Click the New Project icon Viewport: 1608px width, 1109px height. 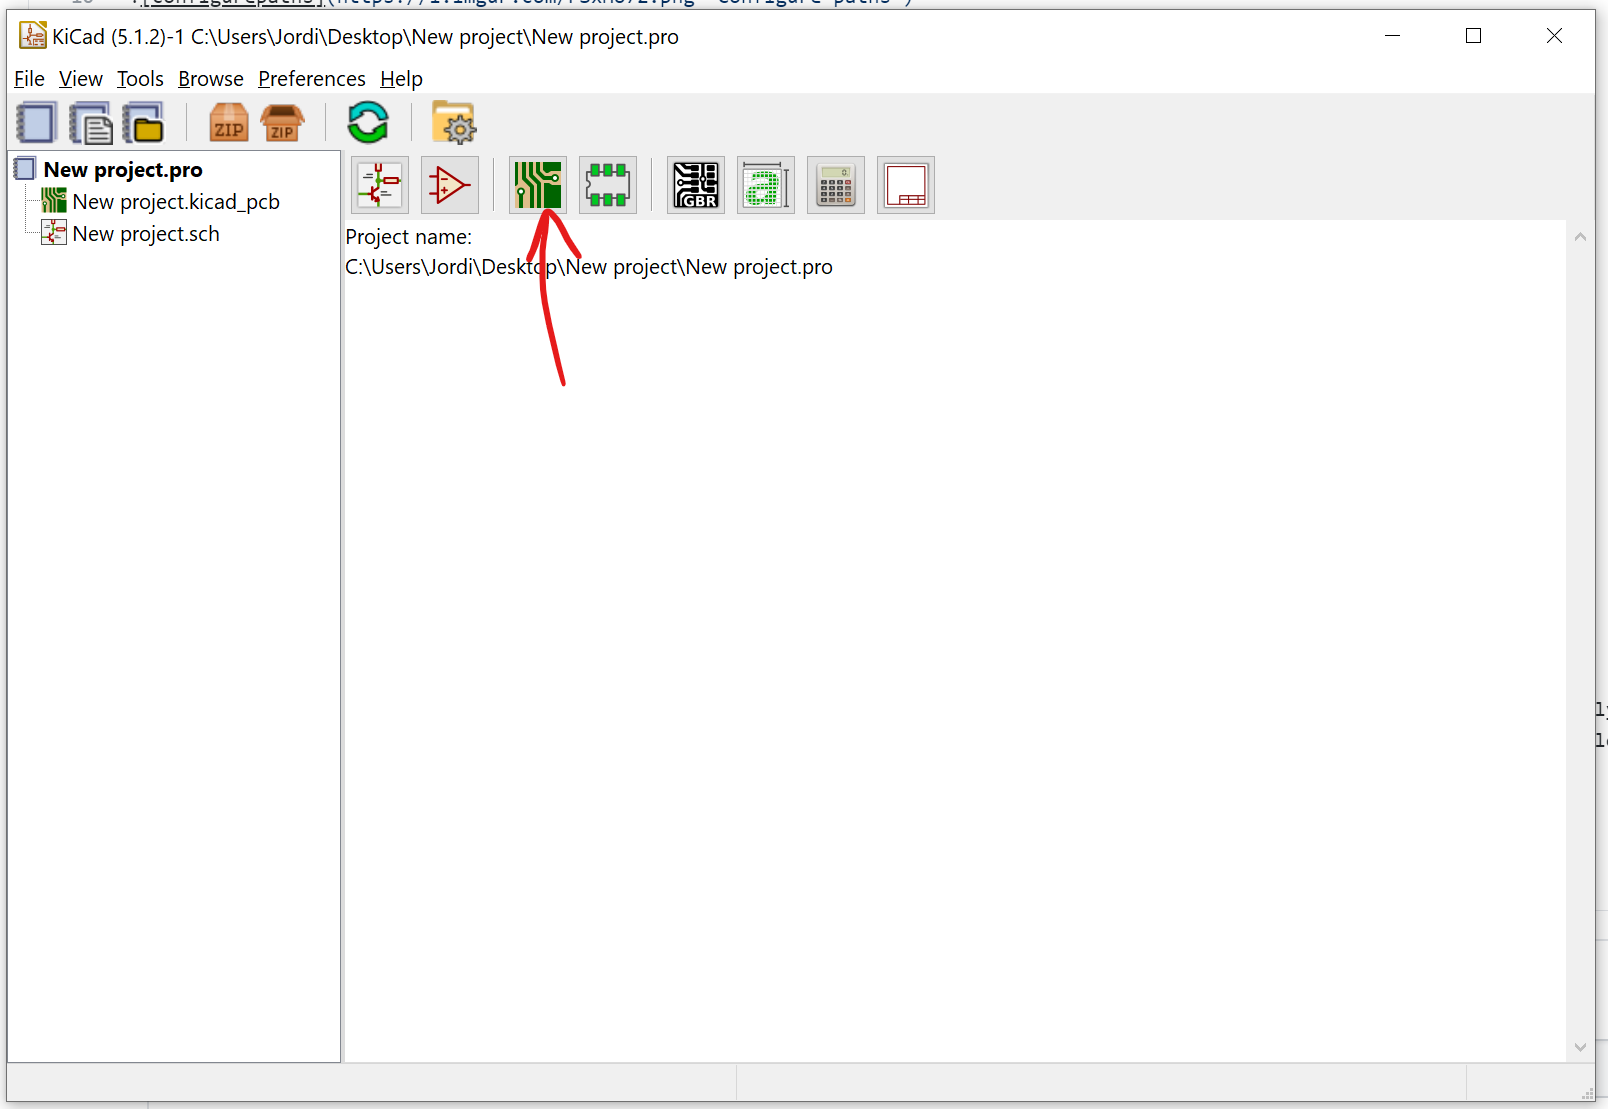click(36, 123)
